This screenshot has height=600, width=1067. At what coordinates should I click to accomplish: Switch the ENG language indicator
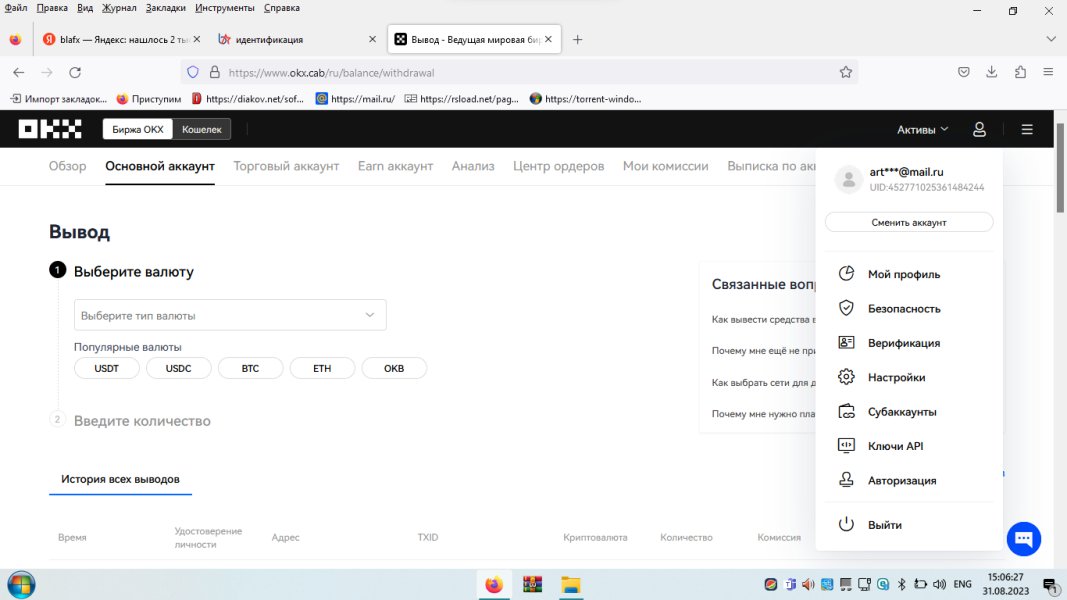(x=962, y=584)
